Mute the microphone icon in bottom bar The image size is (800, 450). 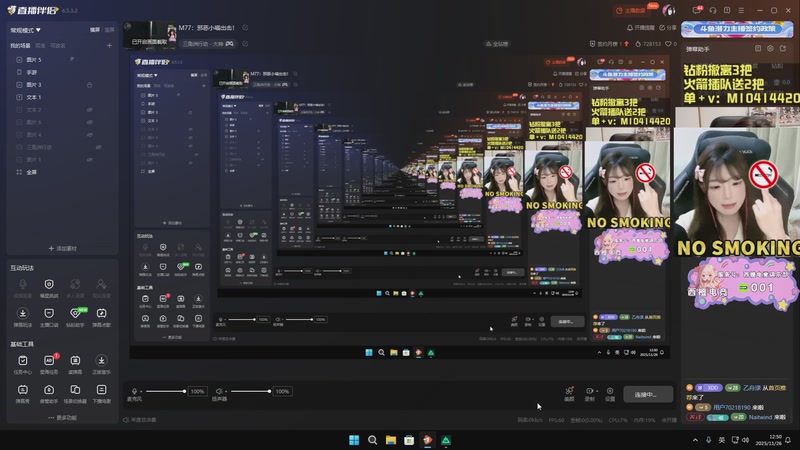coord(134,391)
